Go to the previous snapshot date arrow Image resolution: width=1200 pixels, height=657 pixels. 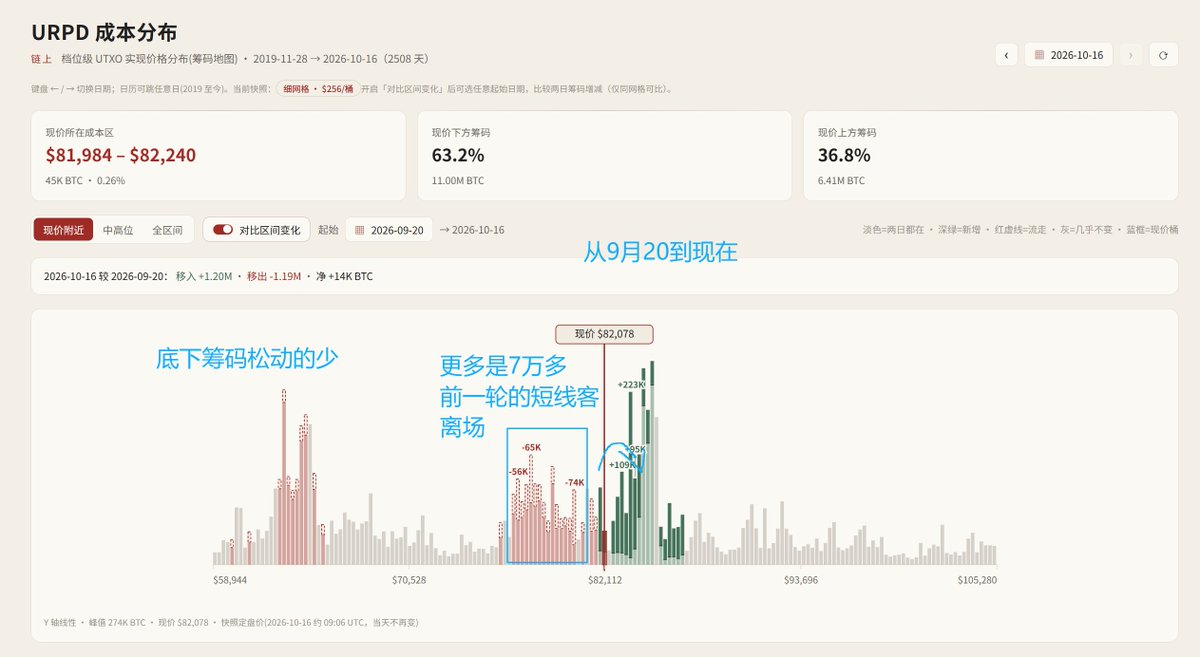(1006, 55)
